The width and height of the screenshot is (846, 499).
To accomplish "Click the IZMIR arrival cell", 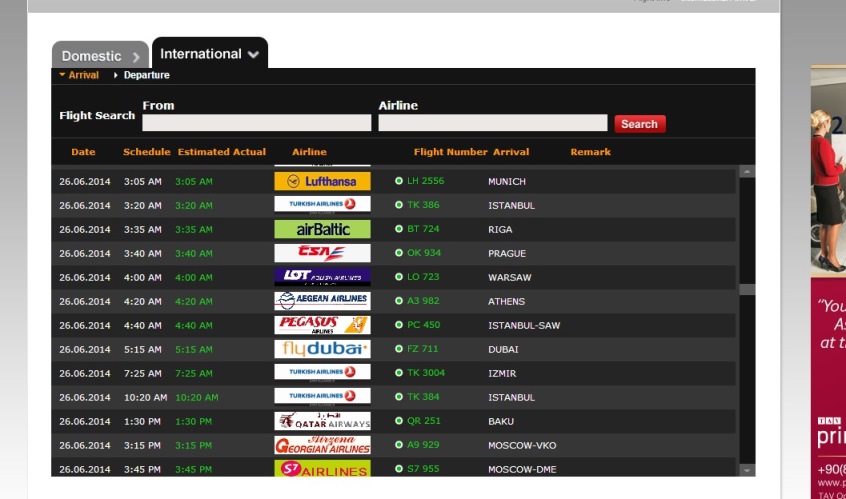I will 502,373.
